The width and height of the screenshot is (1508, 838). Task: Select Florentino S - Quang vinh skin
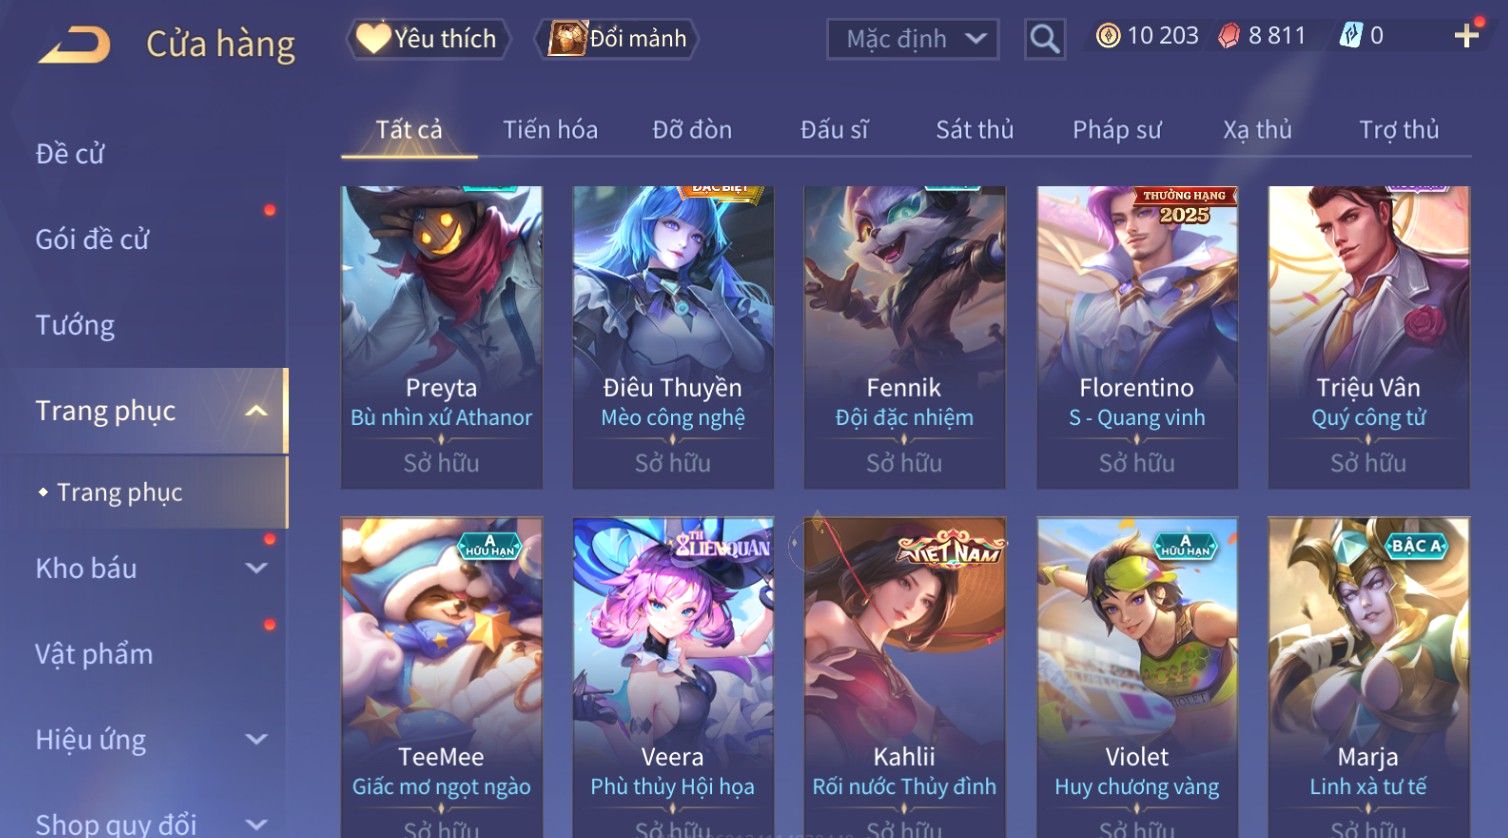pyautogui.click(x=1137, y=337)
